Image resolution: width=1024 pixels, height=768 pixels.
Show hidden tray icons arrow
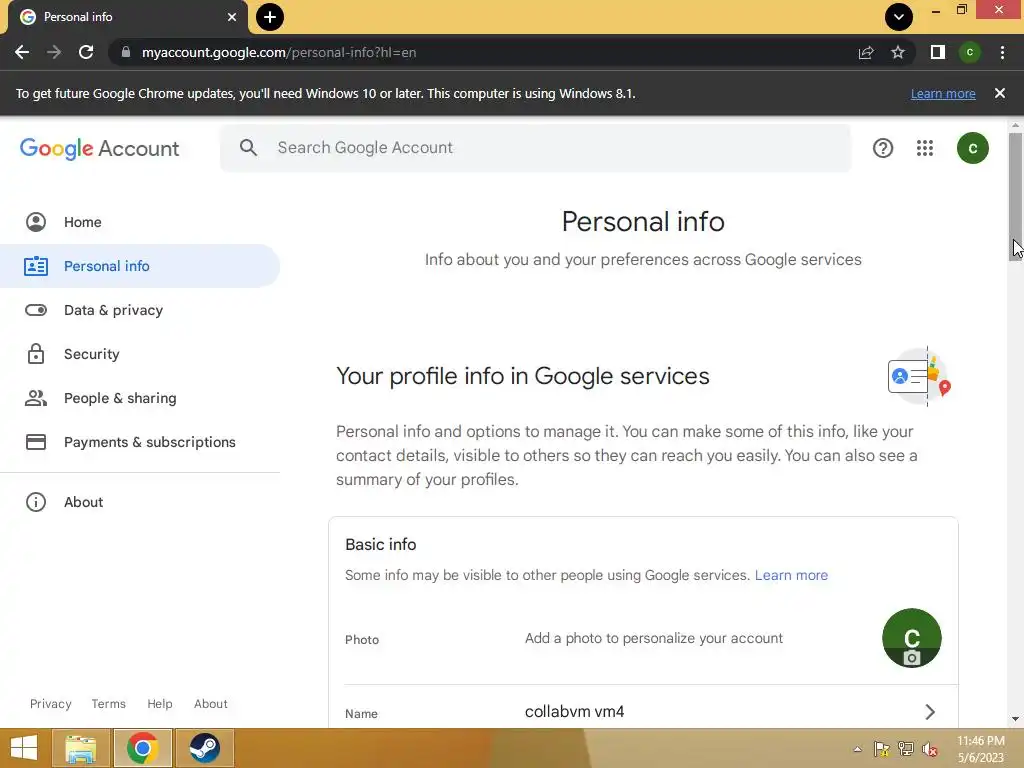(x=857, y=749)
